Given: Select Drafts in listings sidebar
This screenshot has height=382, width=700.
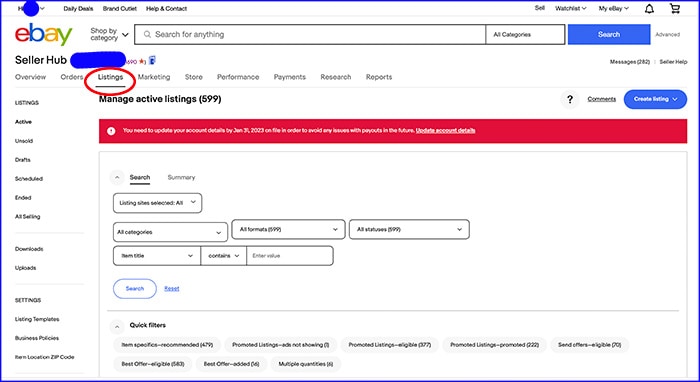Looking at the screenshot, I should coord(23,160).
